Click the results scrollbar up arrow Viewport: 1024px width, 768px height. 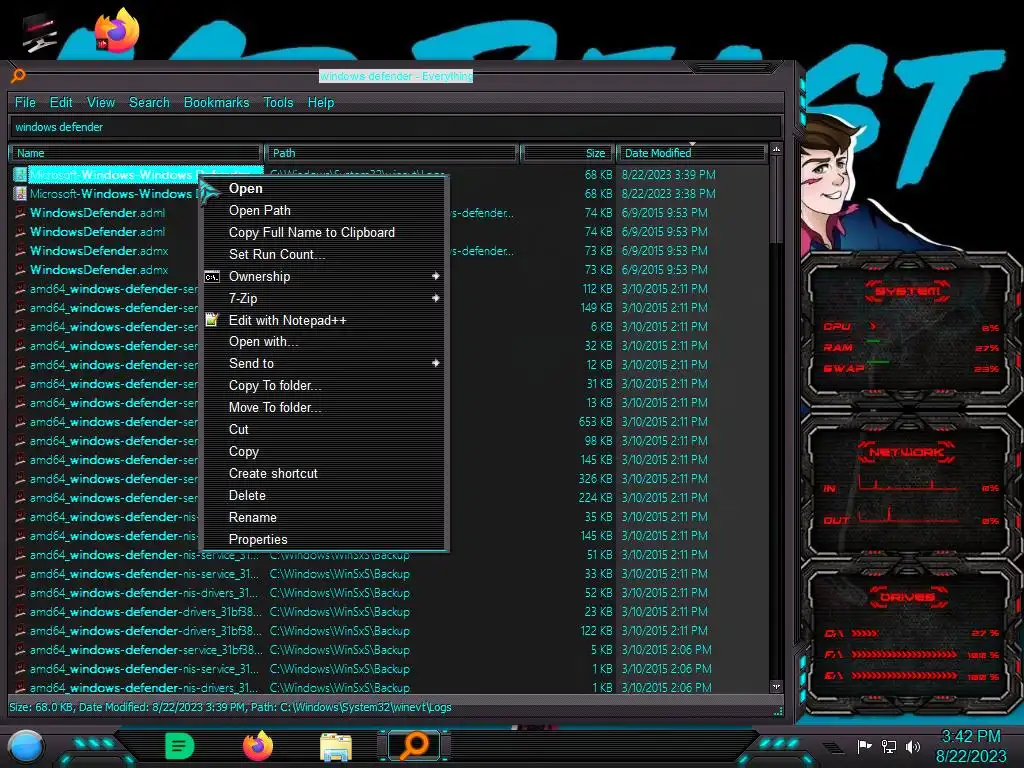click(x=776, y=150)
